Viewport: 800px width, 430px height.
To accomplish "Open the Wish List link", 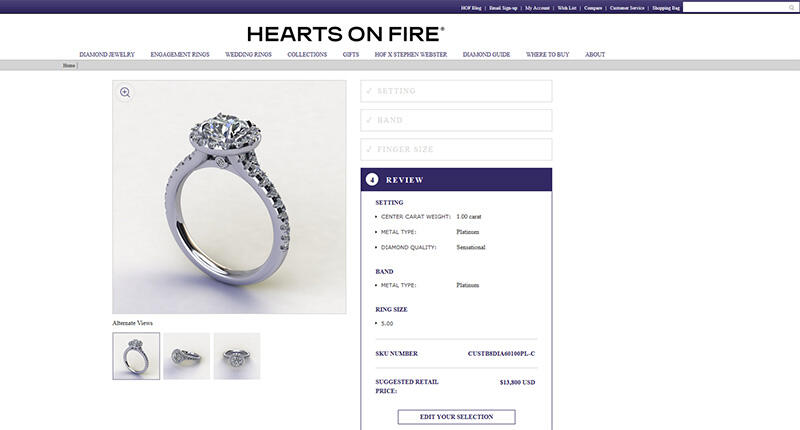I will (x=567, y=8).
